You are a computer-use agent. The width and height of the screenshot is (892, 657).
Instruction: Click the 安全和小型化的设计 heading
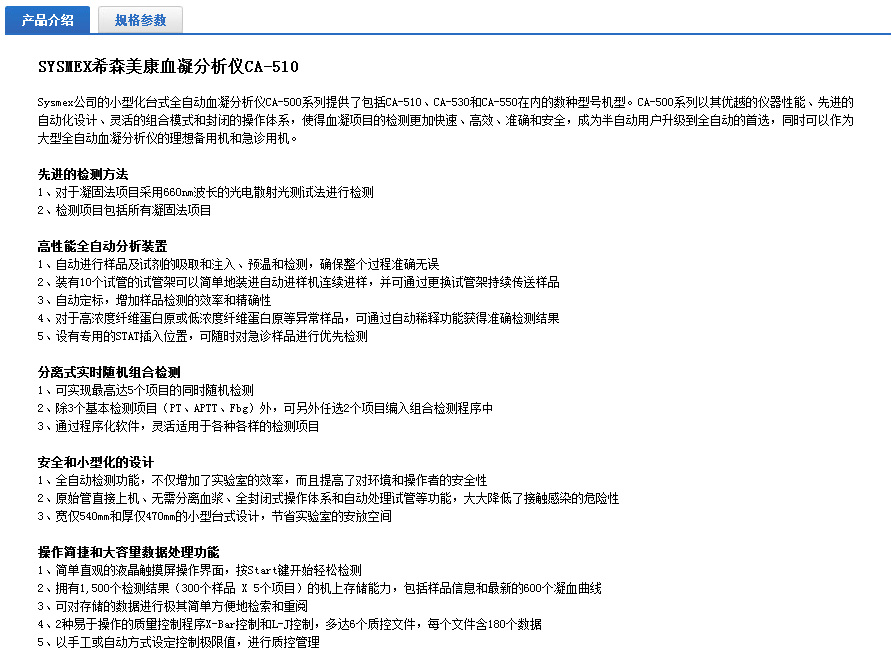(96, 462)
